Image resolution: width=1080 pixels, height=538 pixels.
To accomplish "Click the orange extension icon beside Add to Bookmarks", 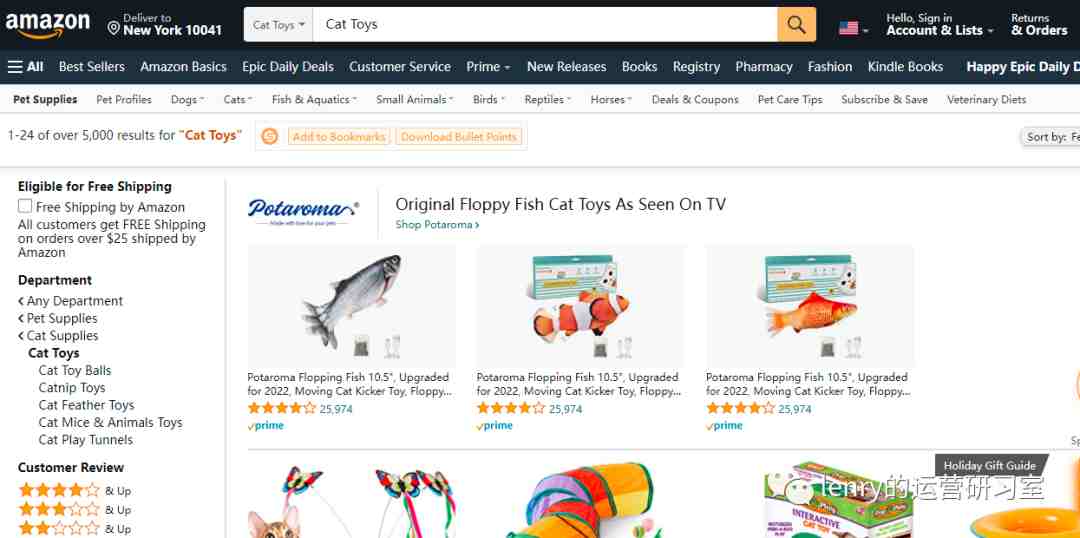I will [270, 136].
